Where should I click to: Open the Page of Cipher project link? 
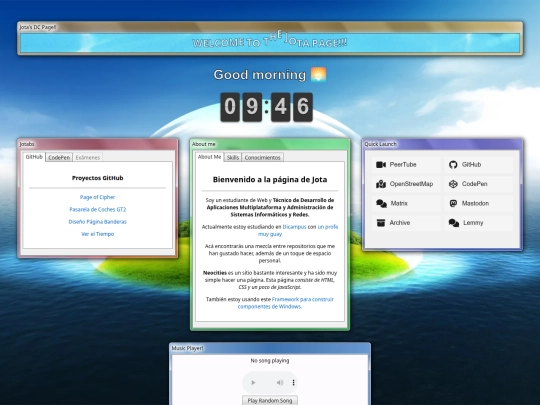click(97, 197)
